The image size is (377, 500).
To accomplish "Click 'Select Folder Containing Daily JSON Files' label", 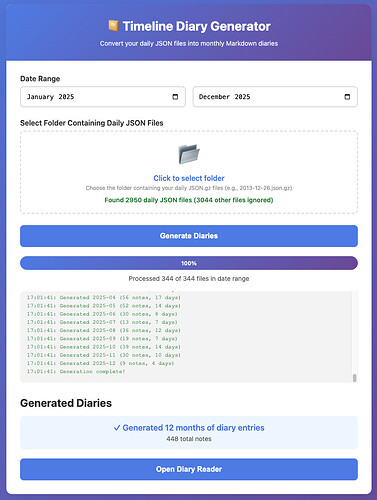I will (x=92, y=123).
